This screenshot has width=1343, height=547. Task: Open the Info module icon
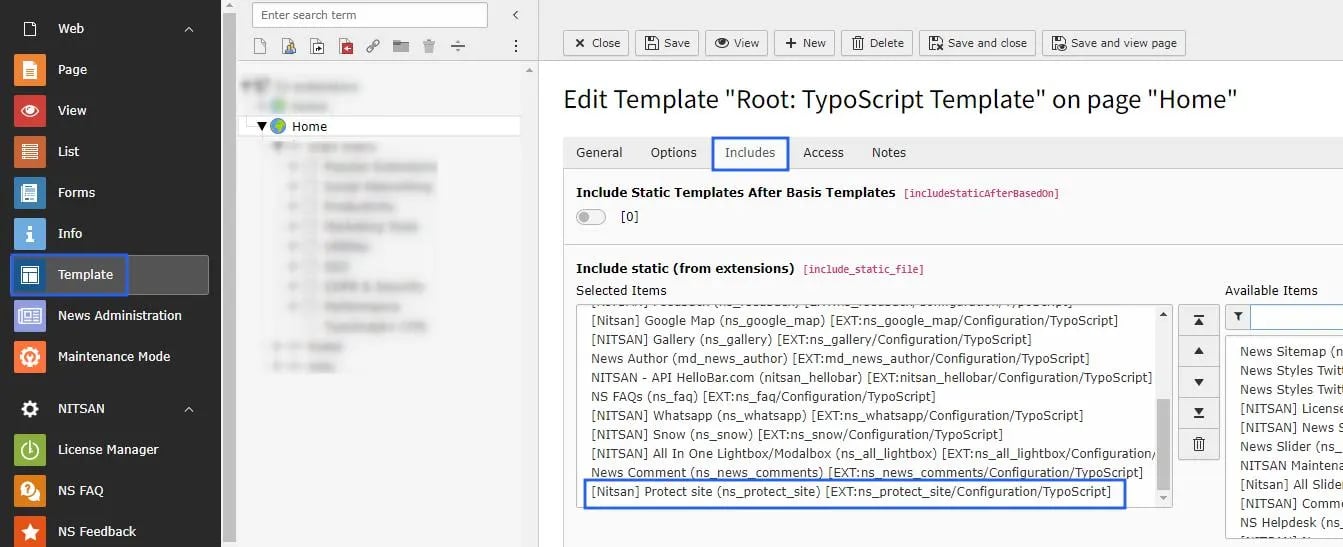[30, 234]
